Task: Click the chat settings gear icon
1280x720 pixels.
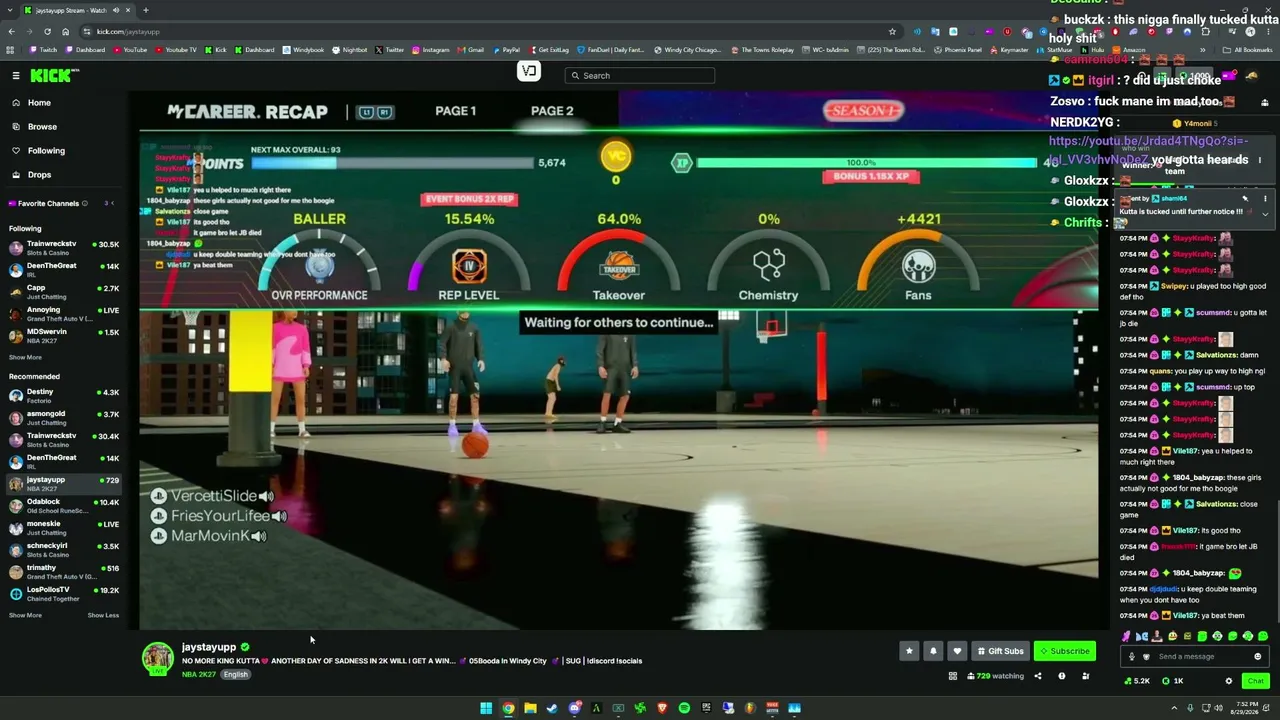Action: [x=1229, y=681]
